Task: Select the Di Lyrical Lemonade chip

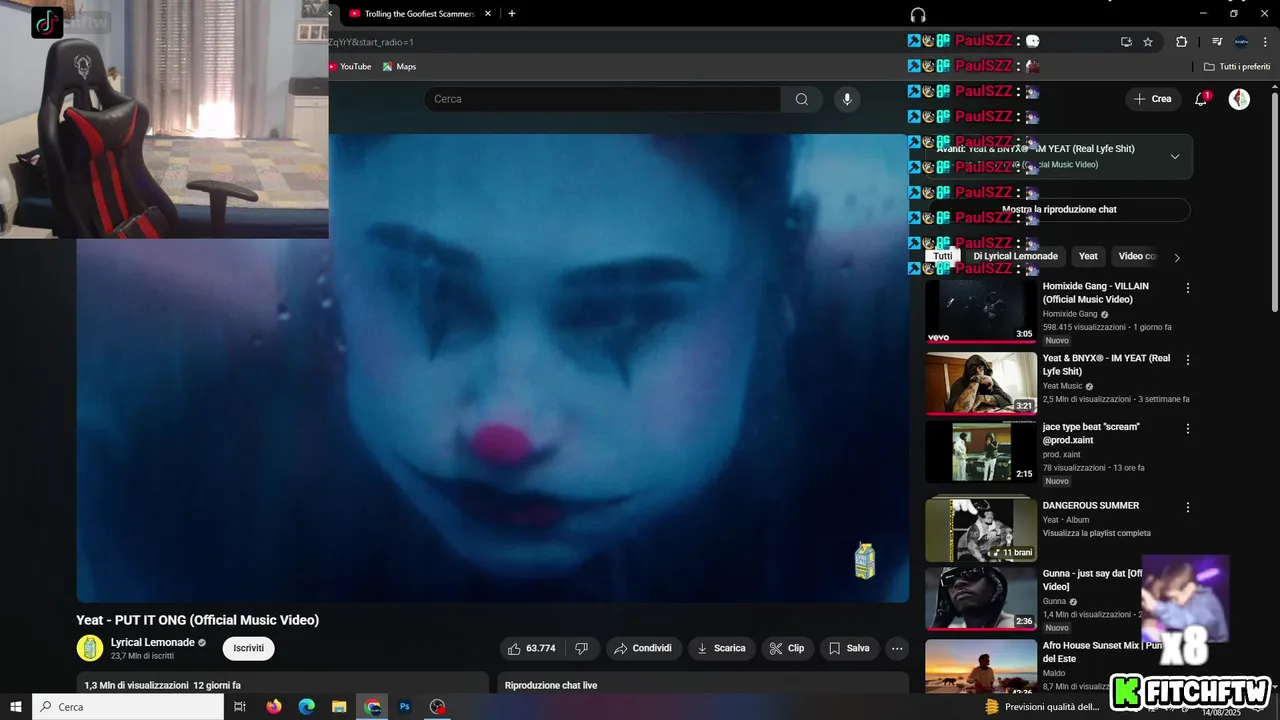Action: coord(1015,256)
